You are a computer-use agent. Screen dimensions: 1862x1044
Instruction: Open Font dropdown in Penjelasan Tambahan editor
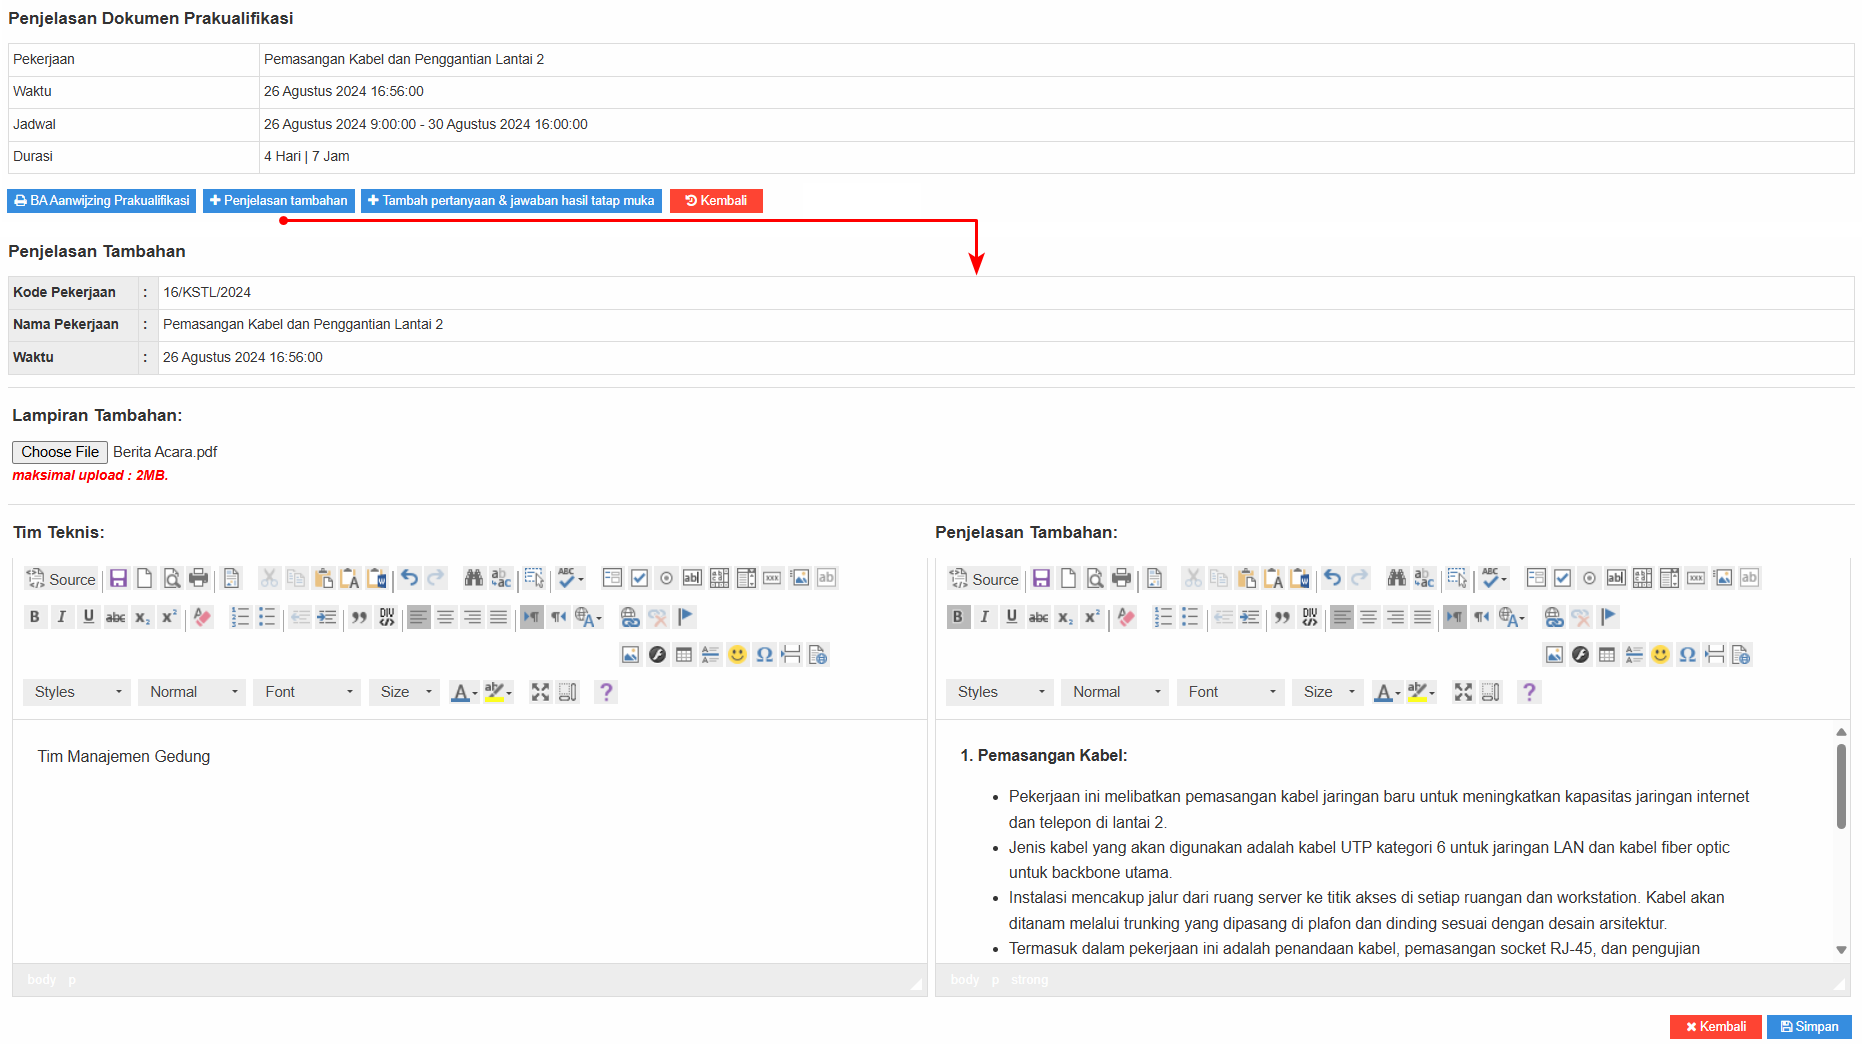click(1230, 692)
